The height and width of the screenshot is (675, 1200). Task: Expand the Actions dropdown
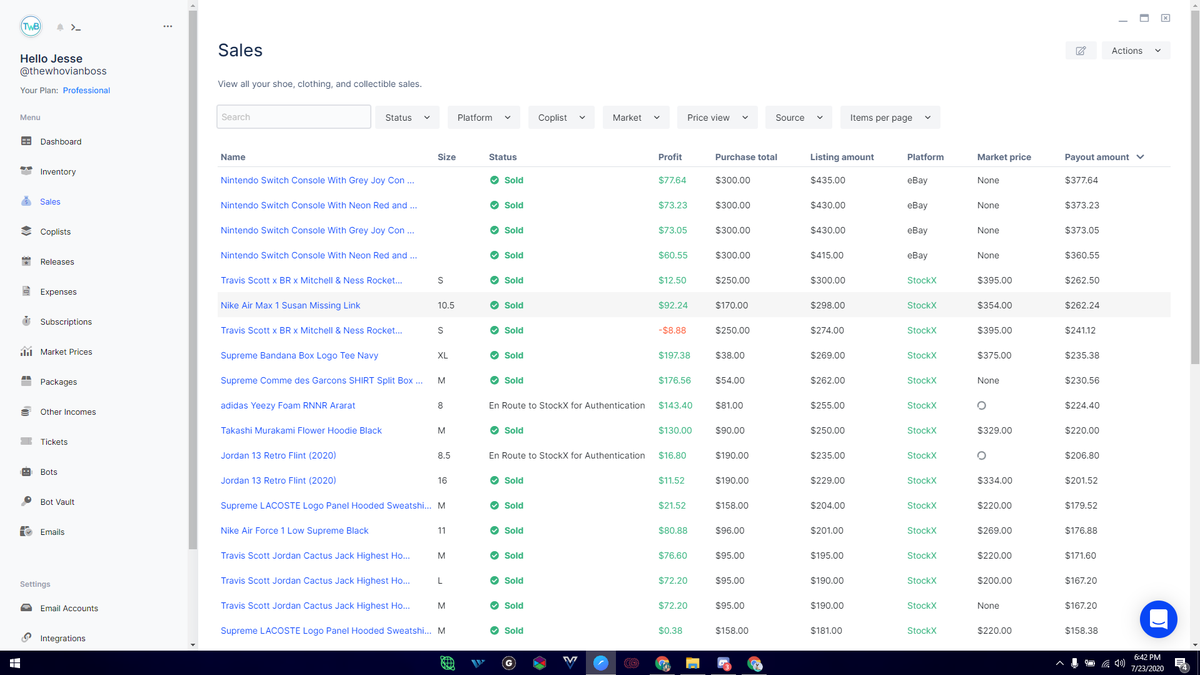[x=1136, y=50]
